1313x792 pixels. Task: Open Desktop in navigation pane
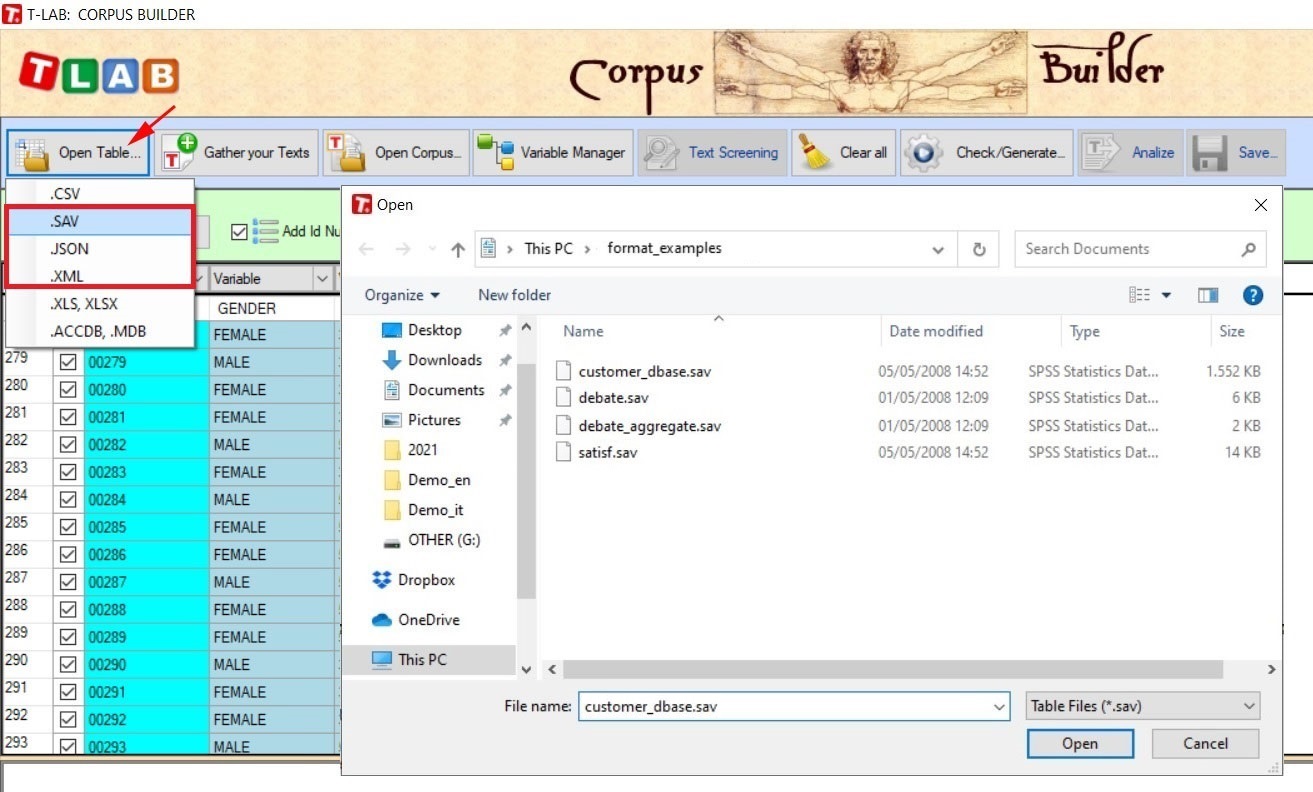pos(435,330)
